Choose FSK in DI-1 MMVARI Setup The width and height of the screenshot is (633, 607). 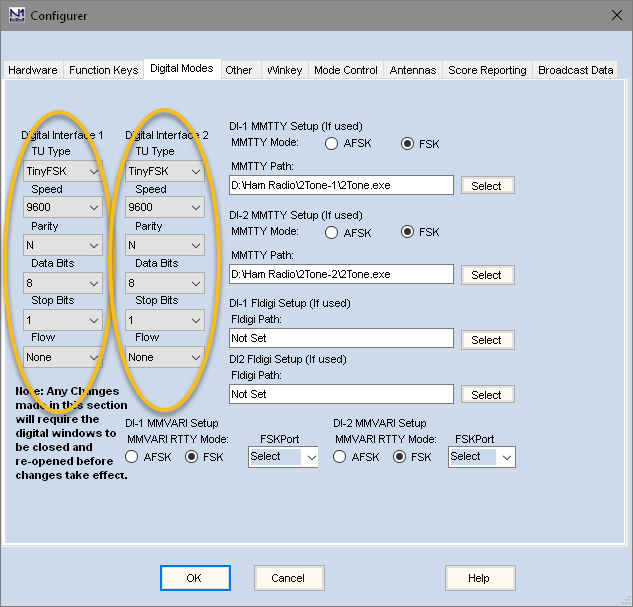click(x=191, y=456)
